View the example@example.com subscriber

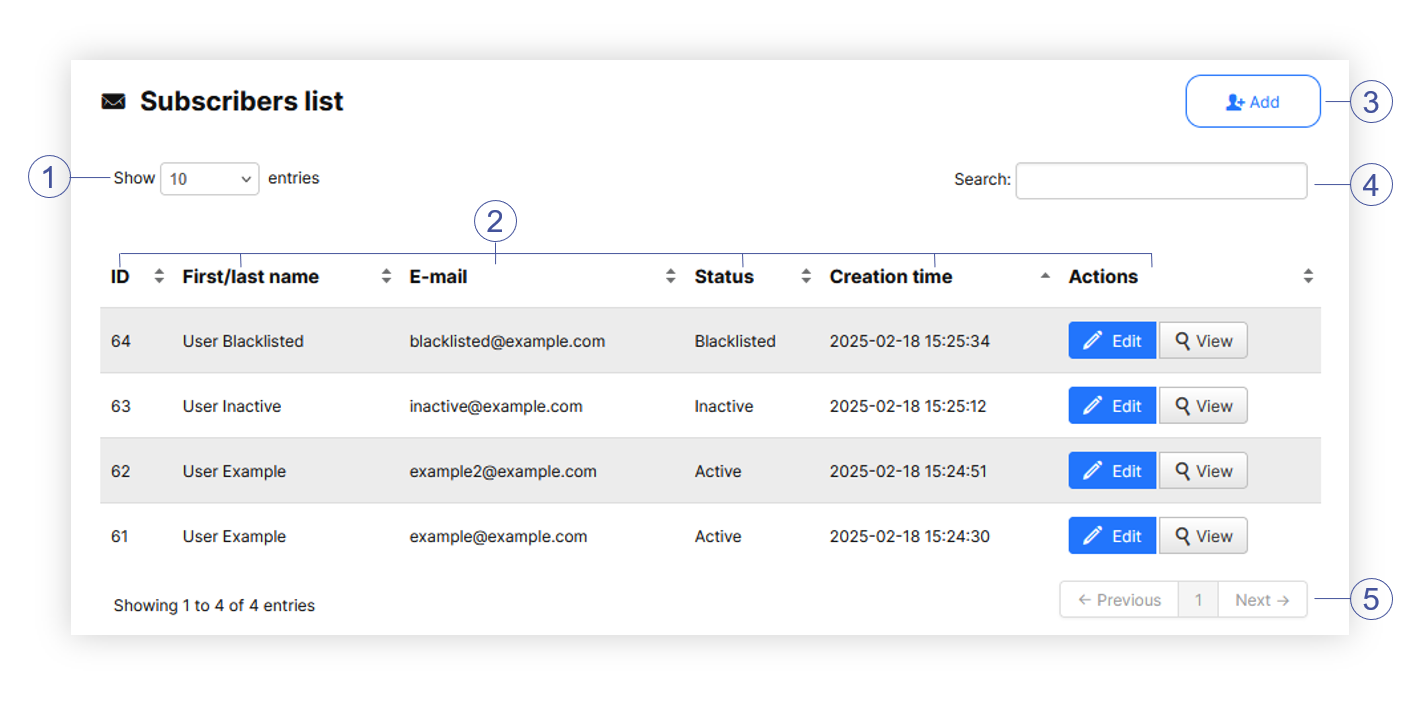pos(1203,536)
